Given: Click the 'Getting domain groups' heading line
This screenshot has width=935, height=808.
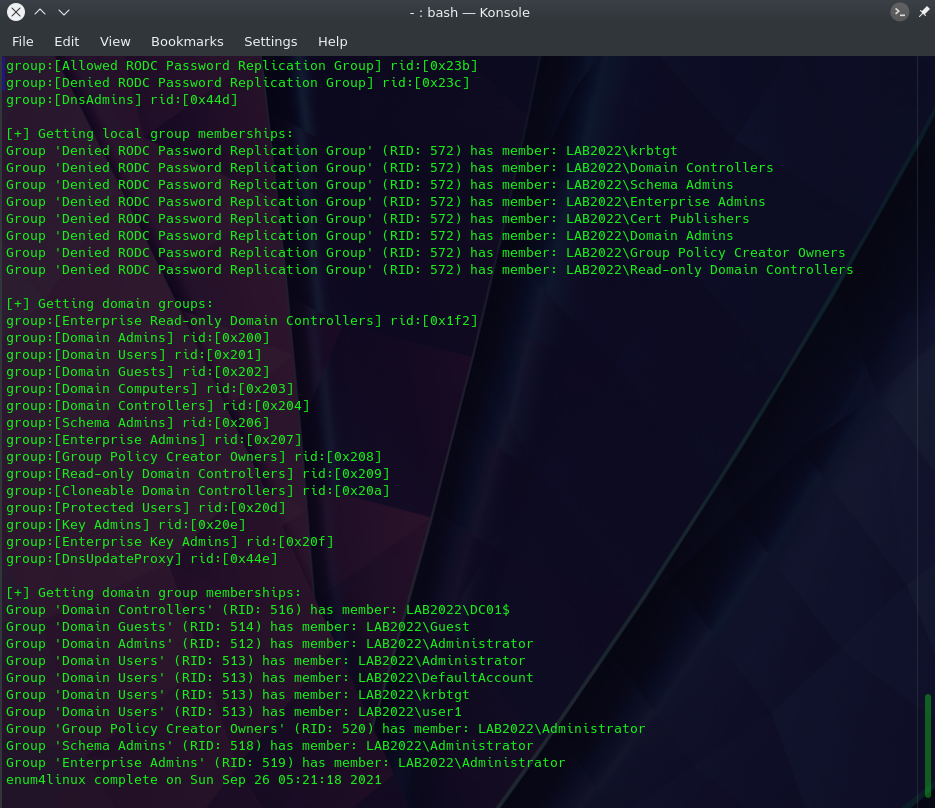Looking at the screenshot, I should click(x=110, y=304).
